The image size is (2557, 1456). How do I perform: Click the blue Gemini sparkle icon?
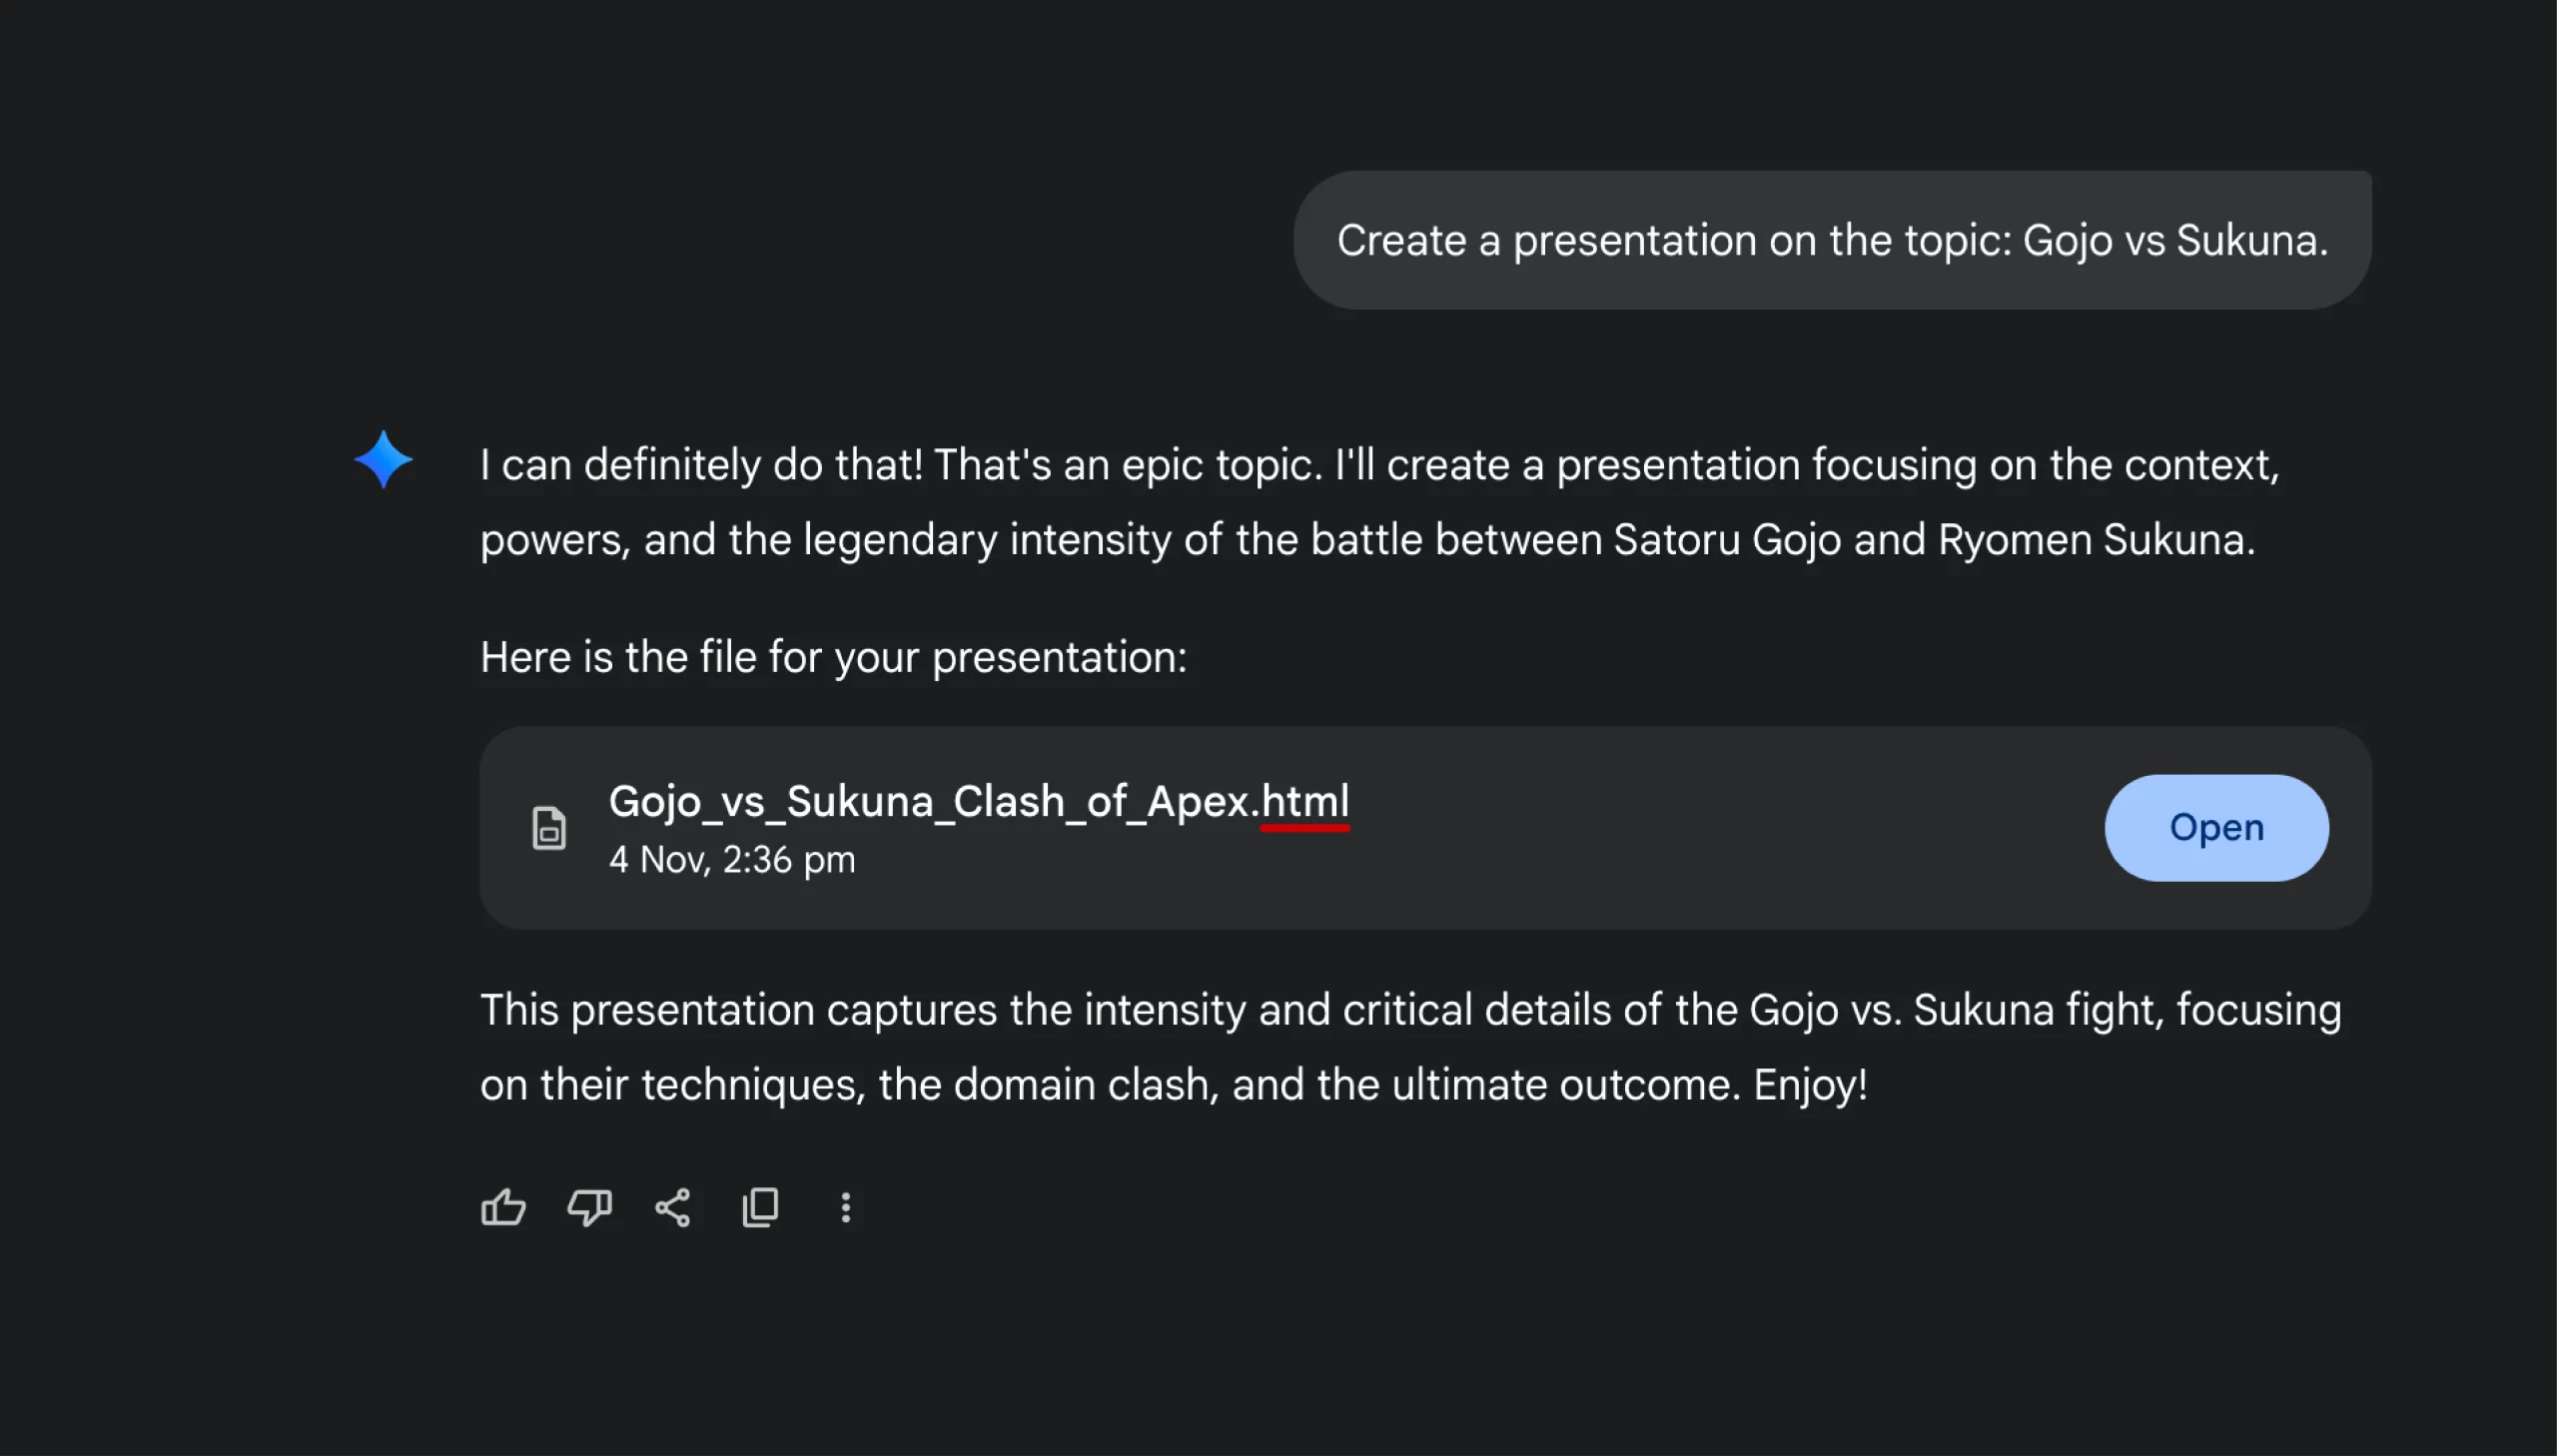(383, 460)
